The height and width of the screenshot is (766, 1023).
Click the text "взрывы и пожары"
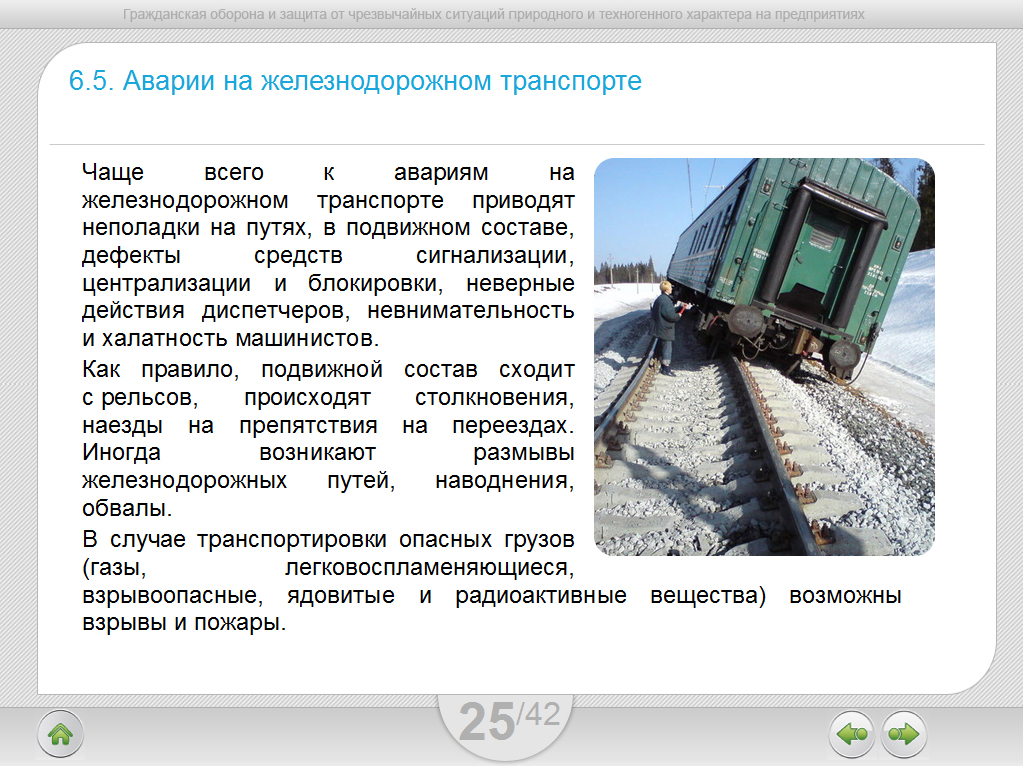[183, 624]
